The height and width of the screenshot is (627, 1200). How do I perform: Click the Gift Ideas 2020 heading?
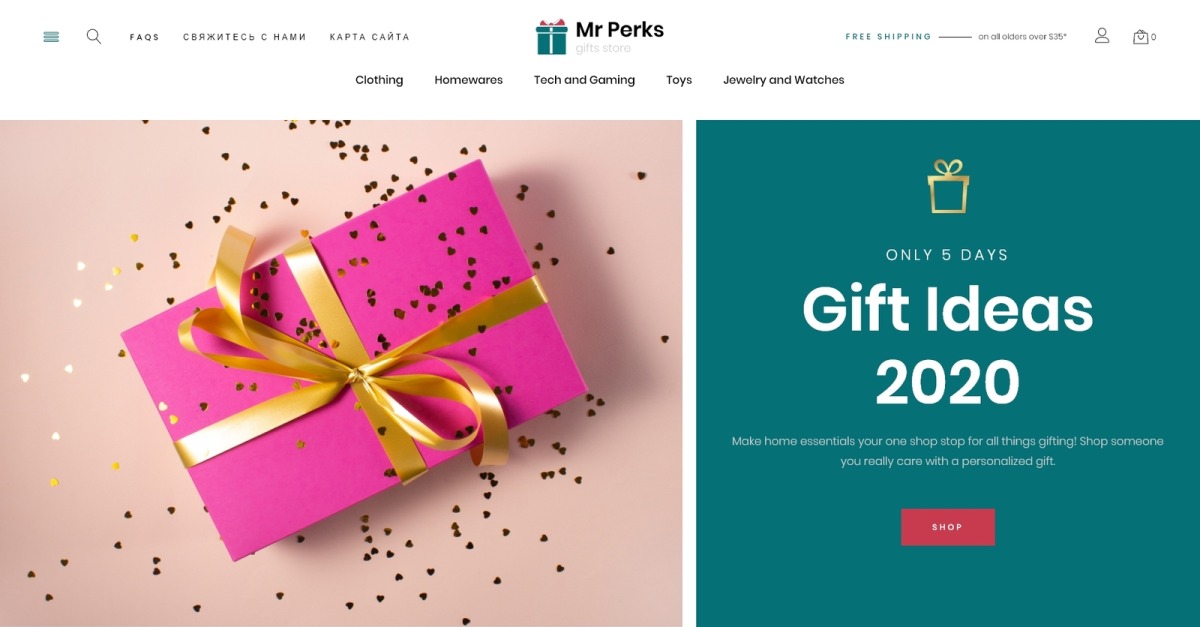click(948, 345)
